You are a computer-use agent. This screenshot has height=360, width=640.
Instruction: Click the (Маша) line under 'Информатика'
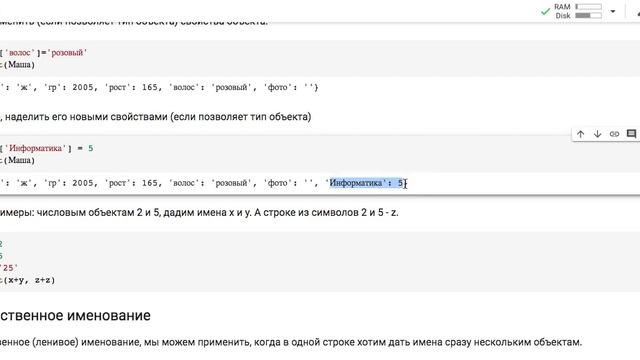tap(17, 160)
